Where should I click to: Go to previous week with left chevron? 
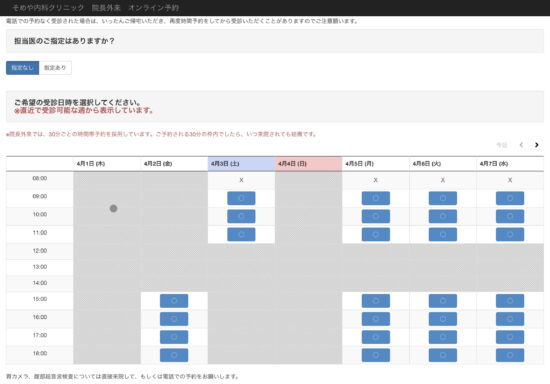click(521, 145)
